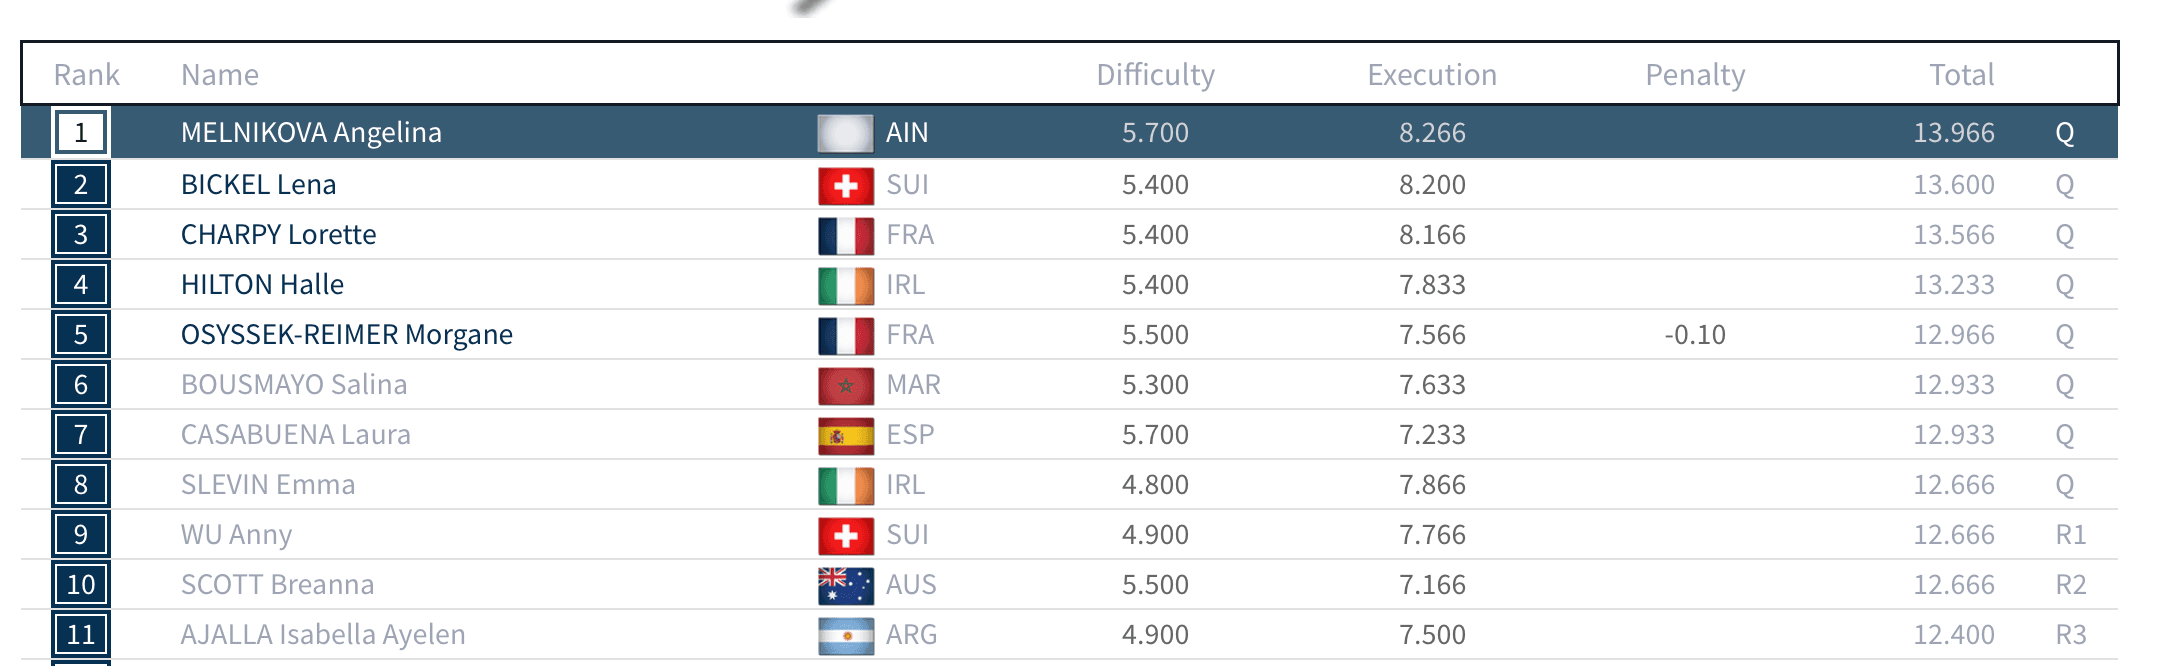Sort by the Total column header
Screen dimensions: 2158x666
pos(1961,75)
